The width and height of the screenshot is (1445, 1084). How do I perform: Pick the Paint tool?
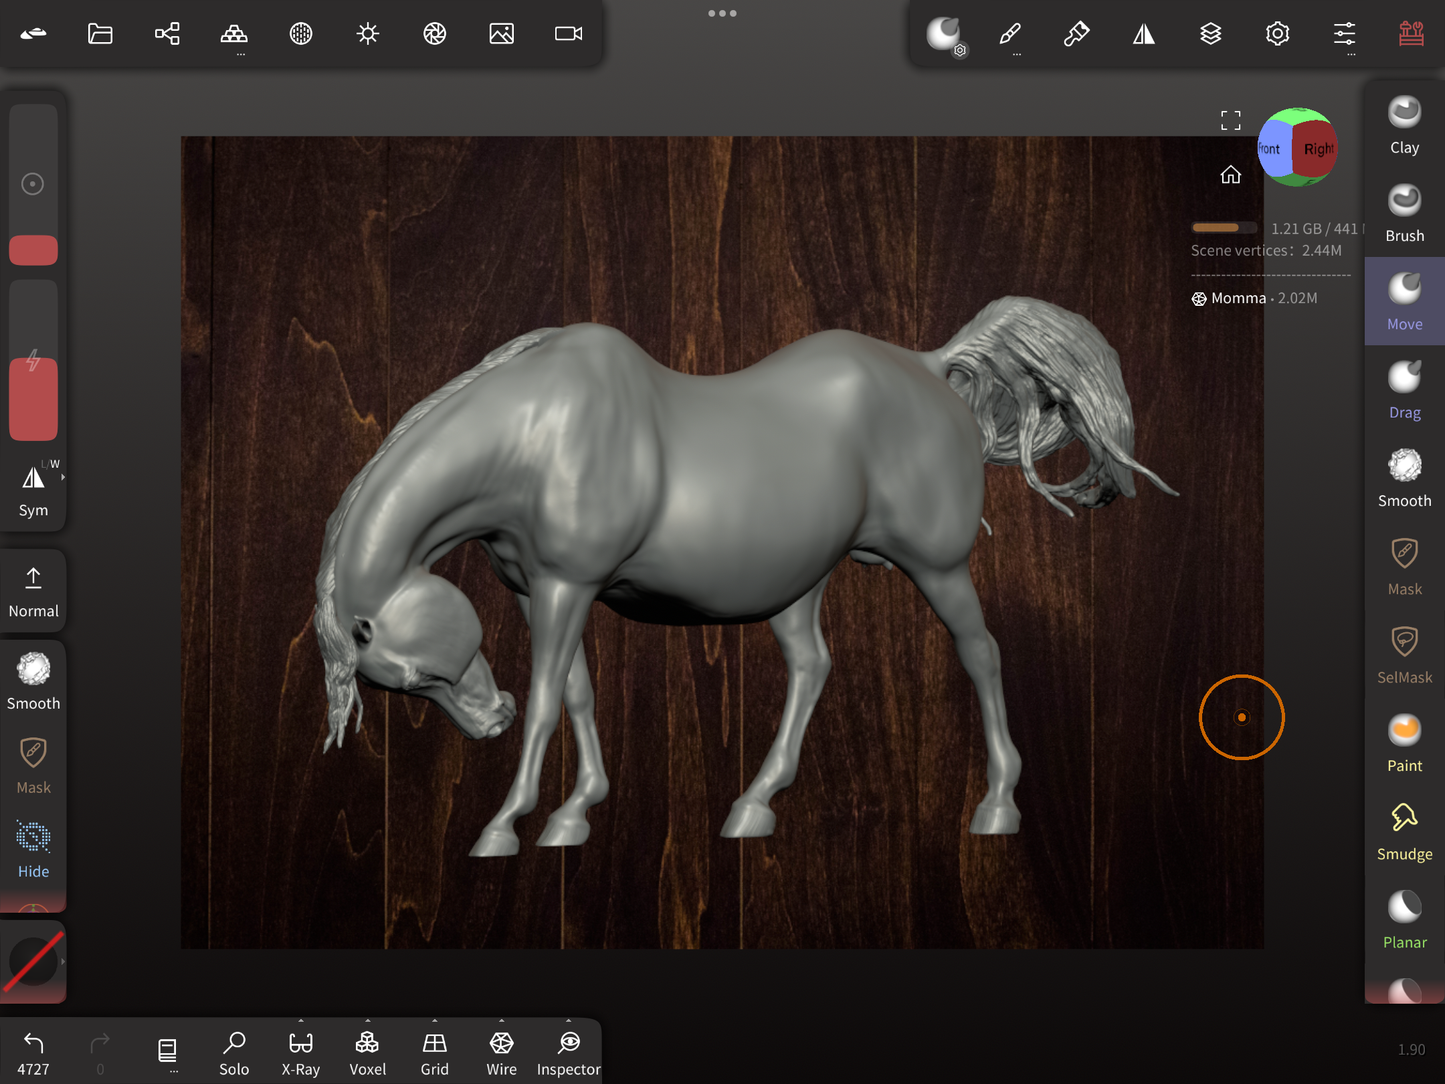tap(1404, 743)
